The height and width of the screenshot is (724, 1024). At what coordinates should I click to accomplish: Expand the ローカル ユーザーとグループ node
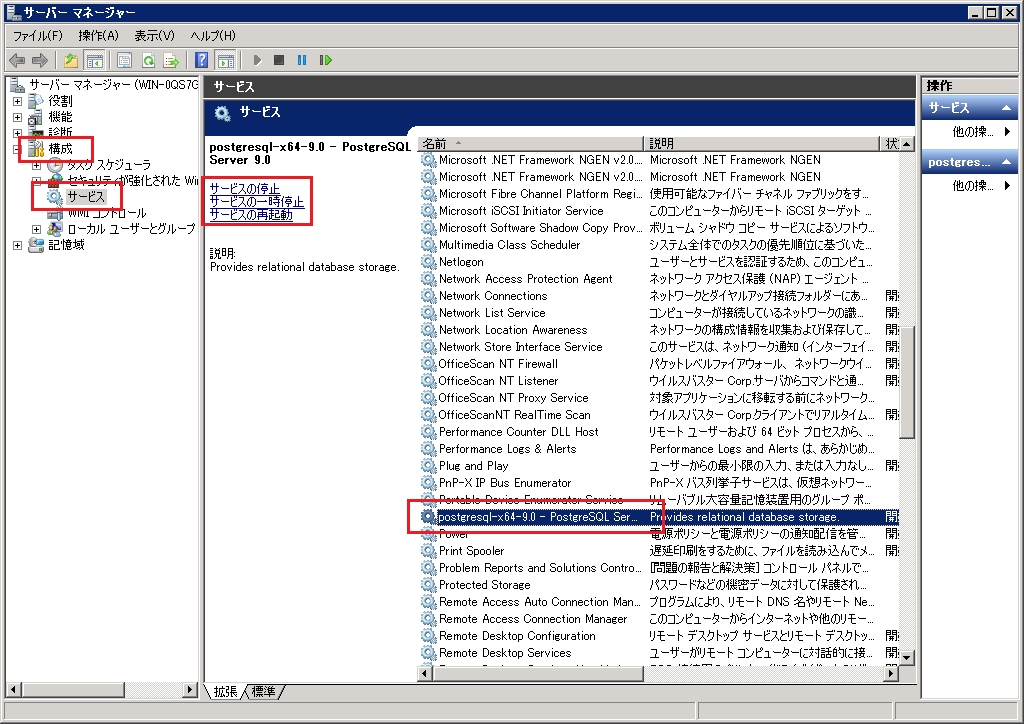pos(36,229)
